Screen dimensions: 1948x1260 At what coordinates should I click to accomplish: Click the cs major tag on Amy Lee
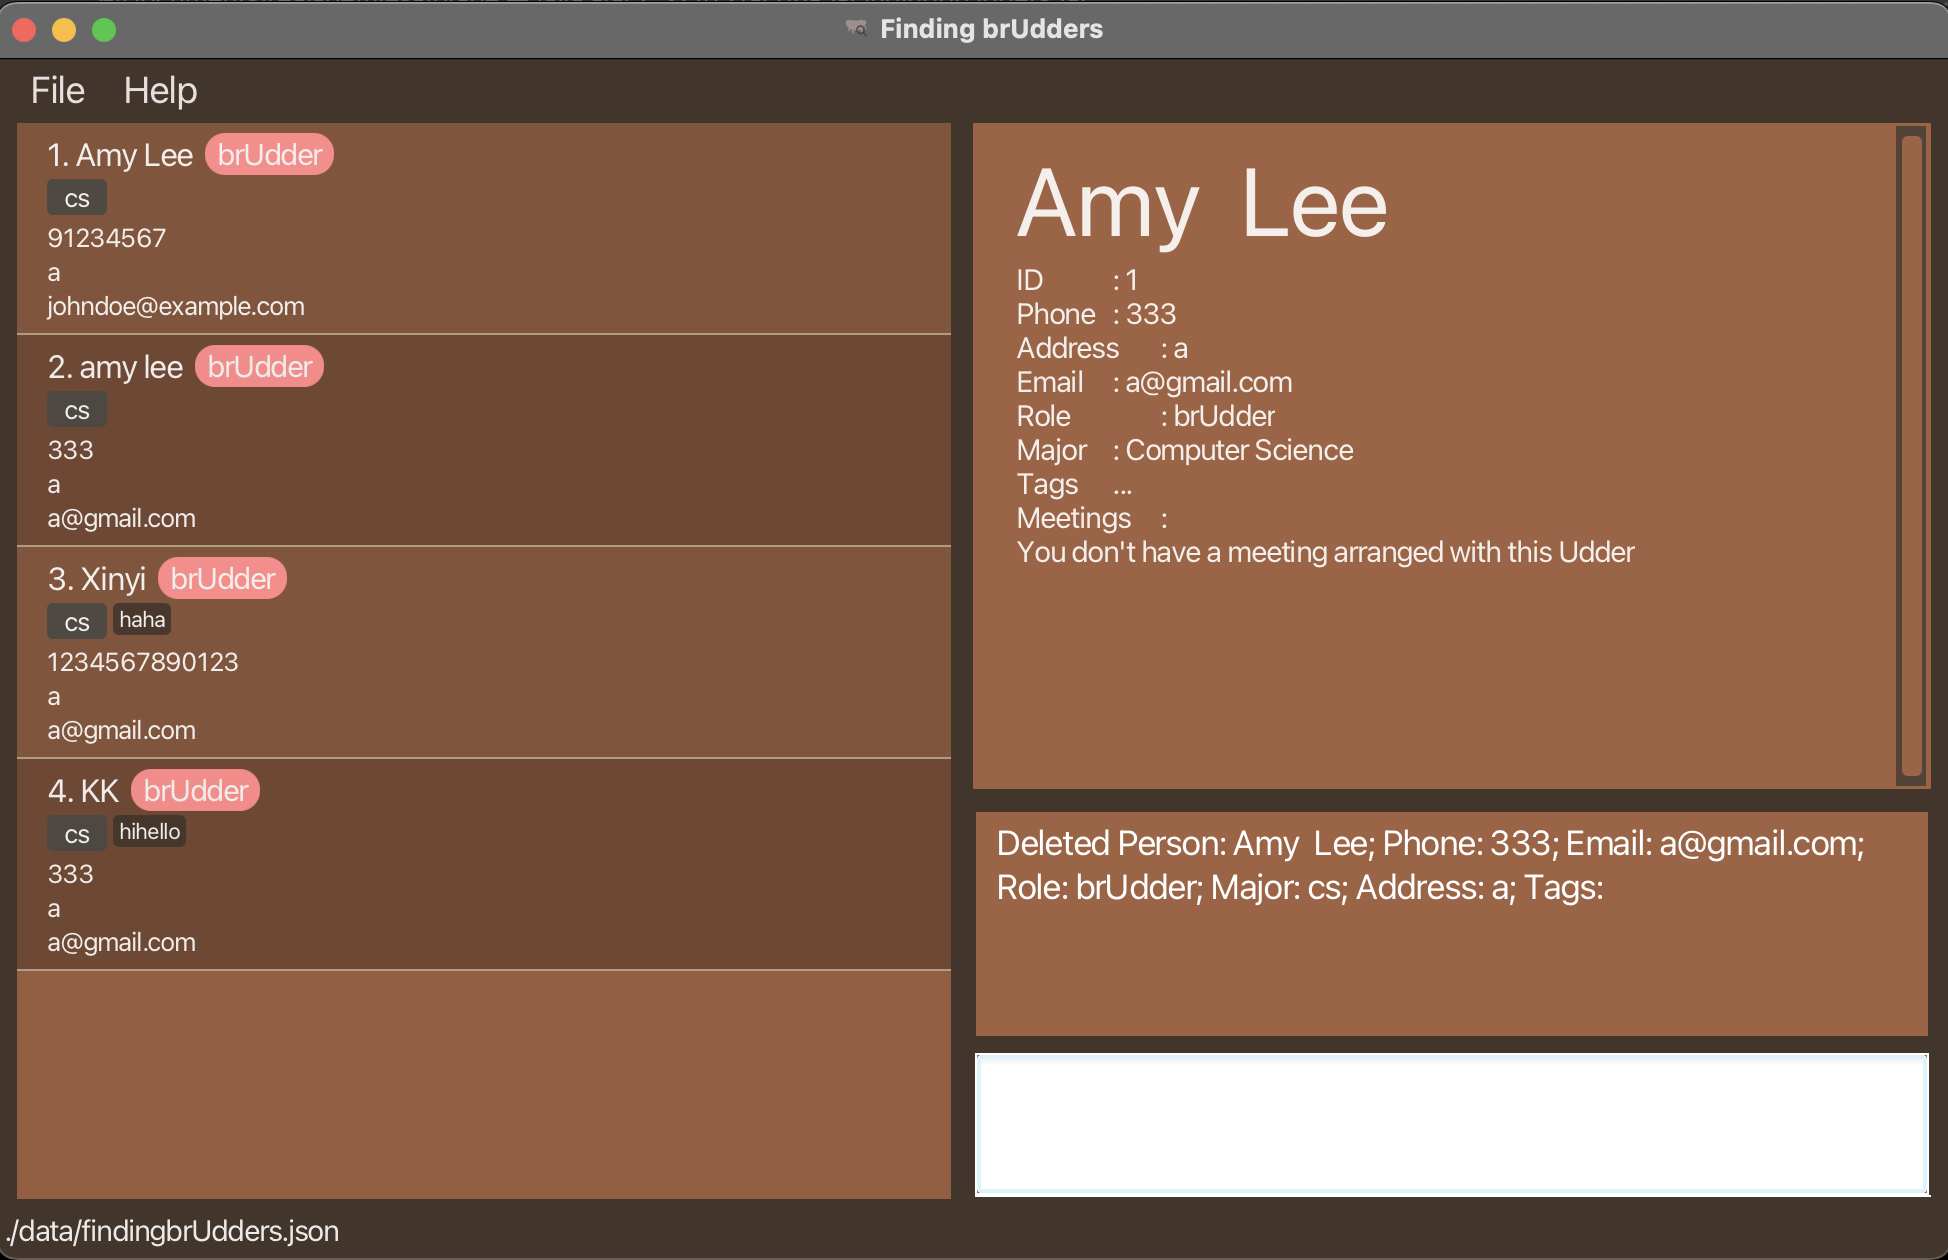[x=77, y=199]
